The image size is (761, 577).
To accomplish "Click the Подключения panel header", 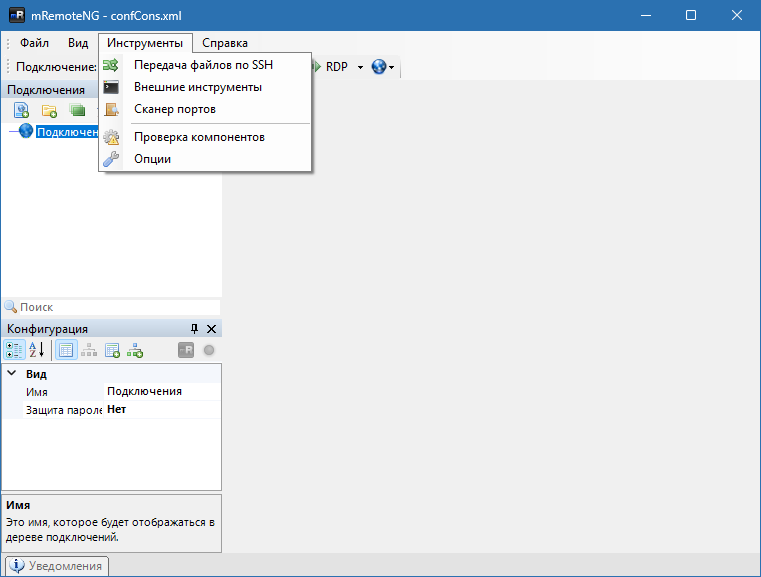I will click(46, 90).
